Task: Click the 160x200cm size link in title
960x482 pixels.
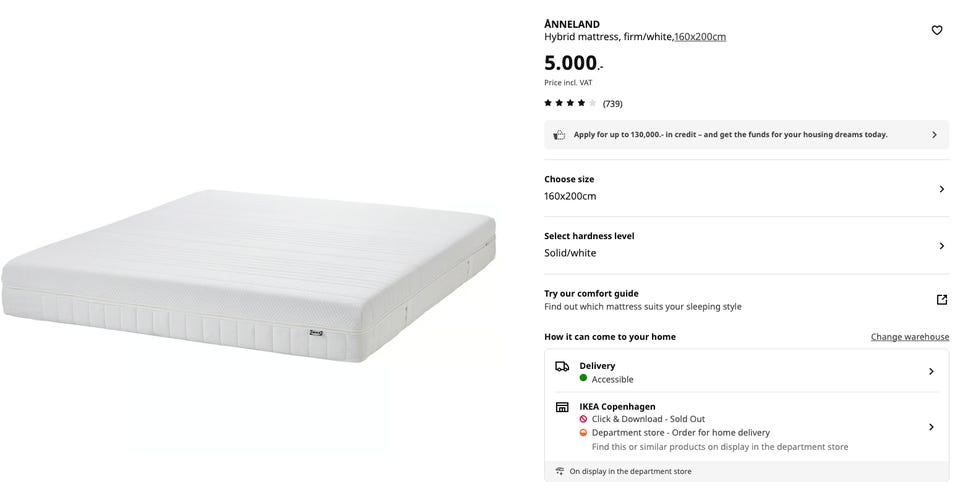Action: coord(700,37)
